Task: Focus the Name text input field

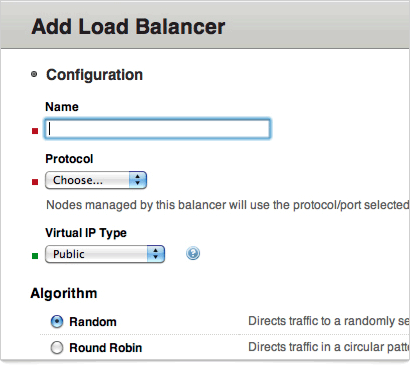Action: pos(157,129)
